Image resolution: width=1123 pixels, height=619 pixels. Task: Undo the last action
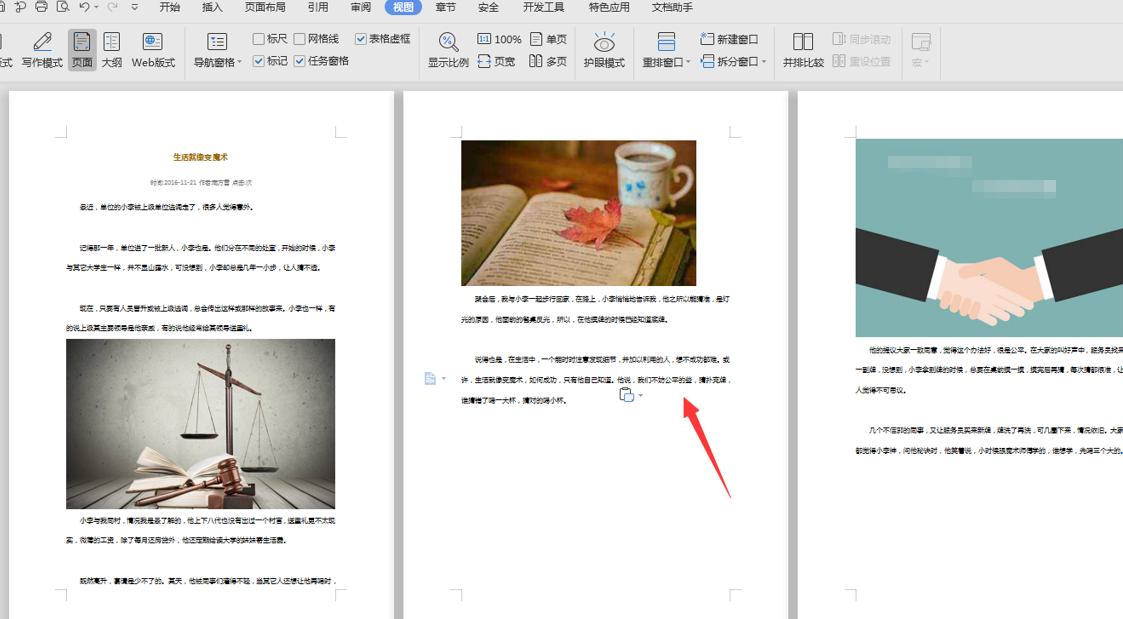point(85,7)
